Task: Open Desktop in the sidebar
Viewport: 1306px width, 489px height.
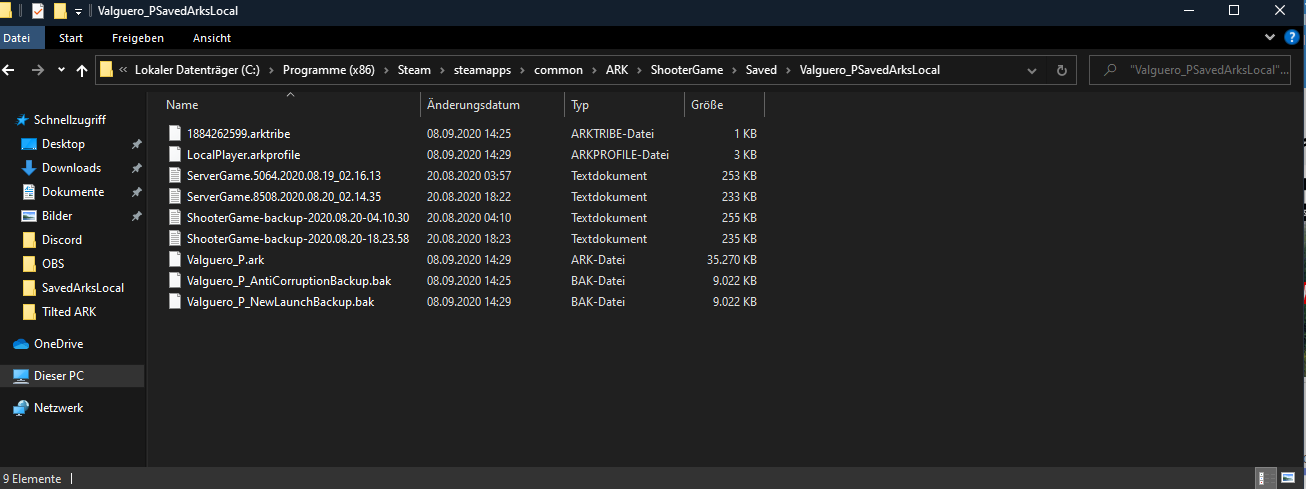Action: click(x=63, y=144)
